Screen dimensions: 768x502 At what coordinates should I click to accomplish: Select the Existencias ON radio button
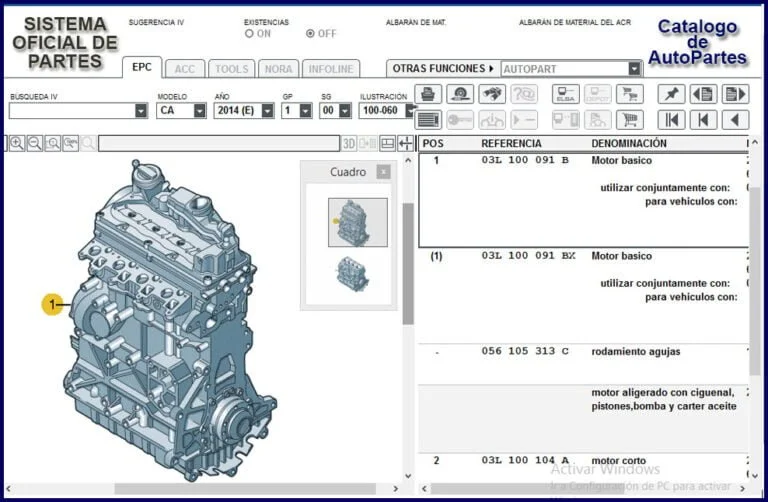pos(250,33)
